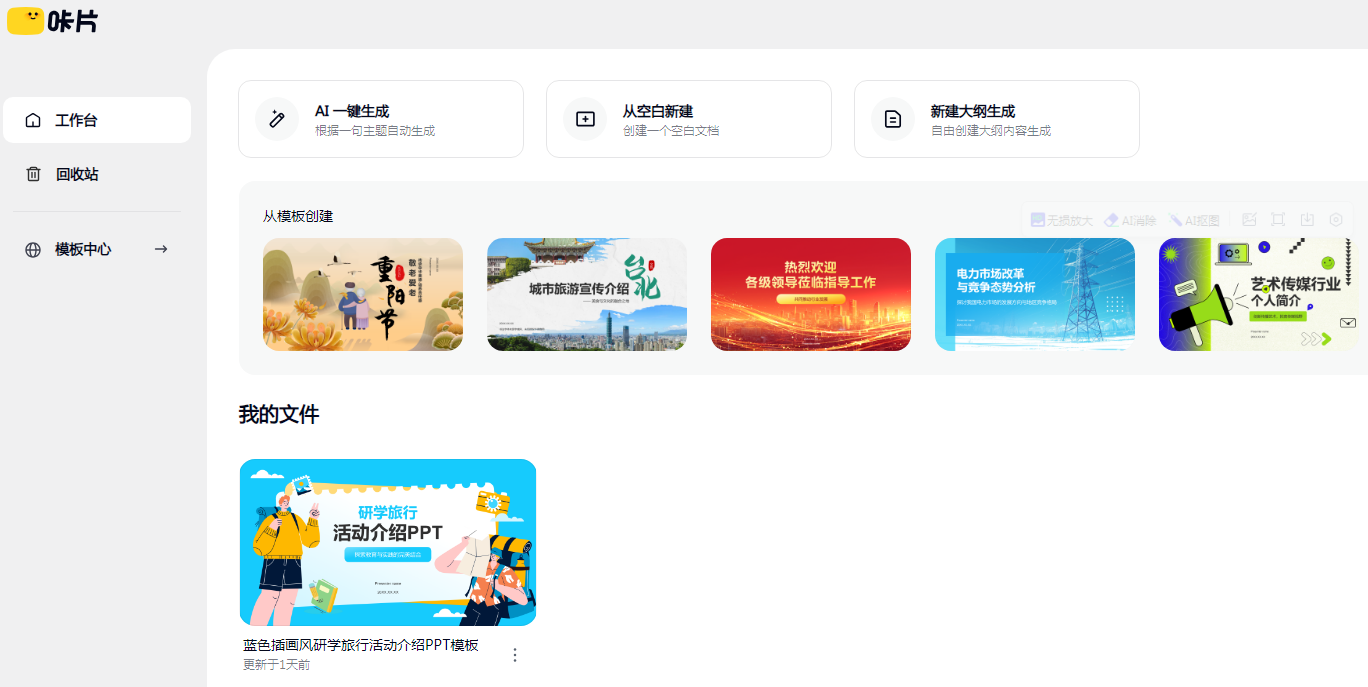Choose the 电力市场改革 analysis template
Screen dimensions: 1368x687
1034,294
